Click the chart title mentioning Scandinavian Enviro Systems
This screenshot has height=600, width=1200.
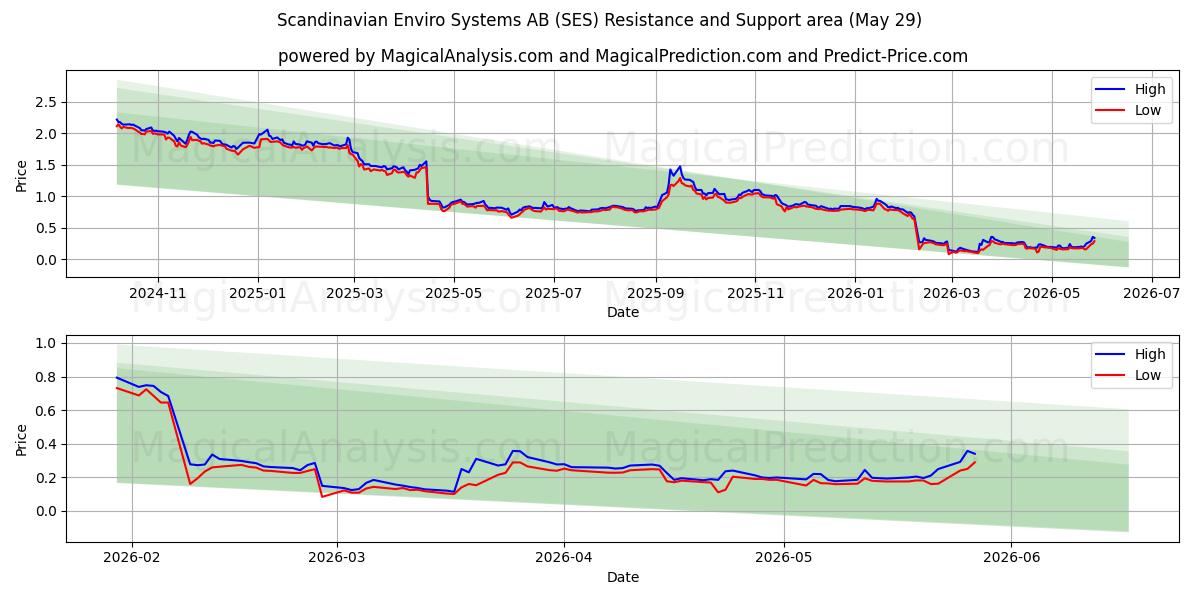(600, 20)
